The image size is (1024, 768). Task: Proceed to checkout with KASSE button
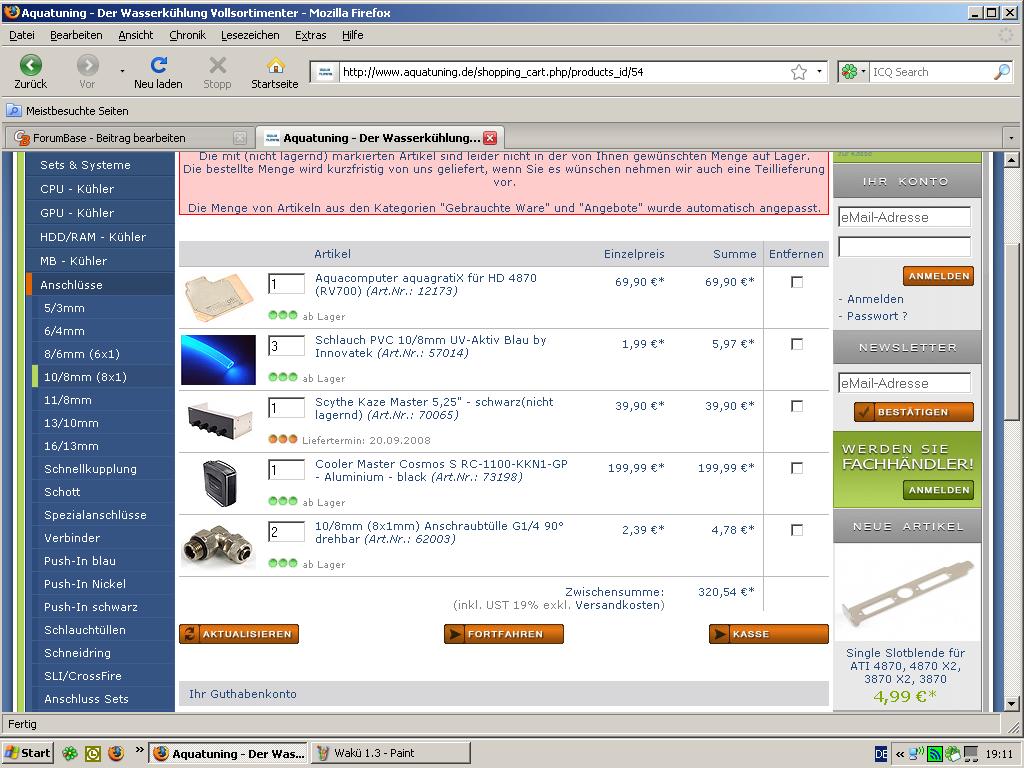click(769, 634)
